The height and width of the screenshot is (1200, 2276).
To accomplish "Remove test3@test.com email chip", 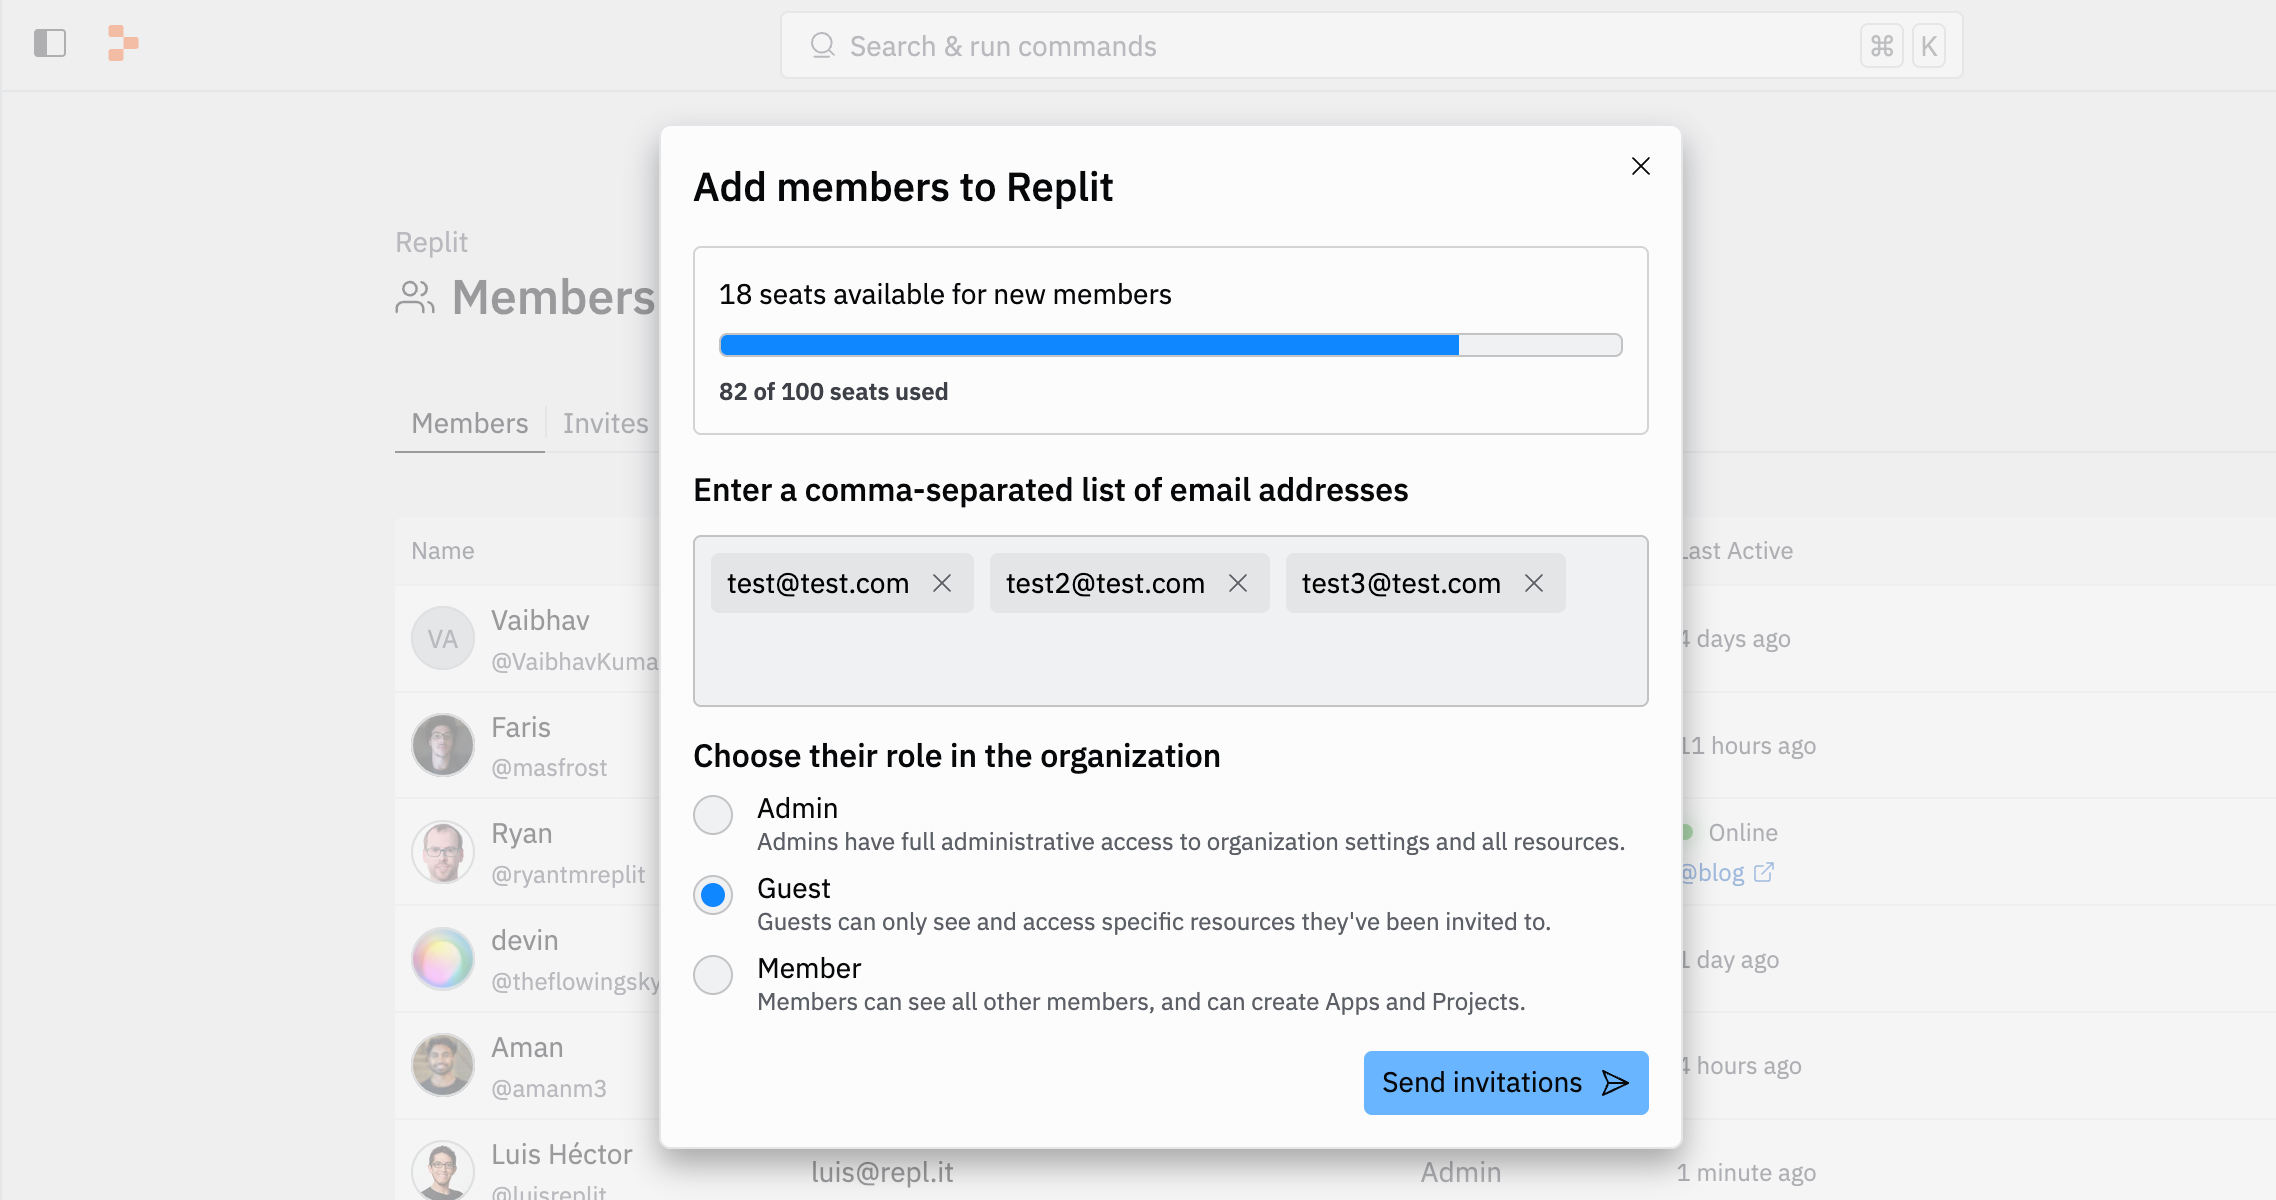I will [x=1534, y=583].
